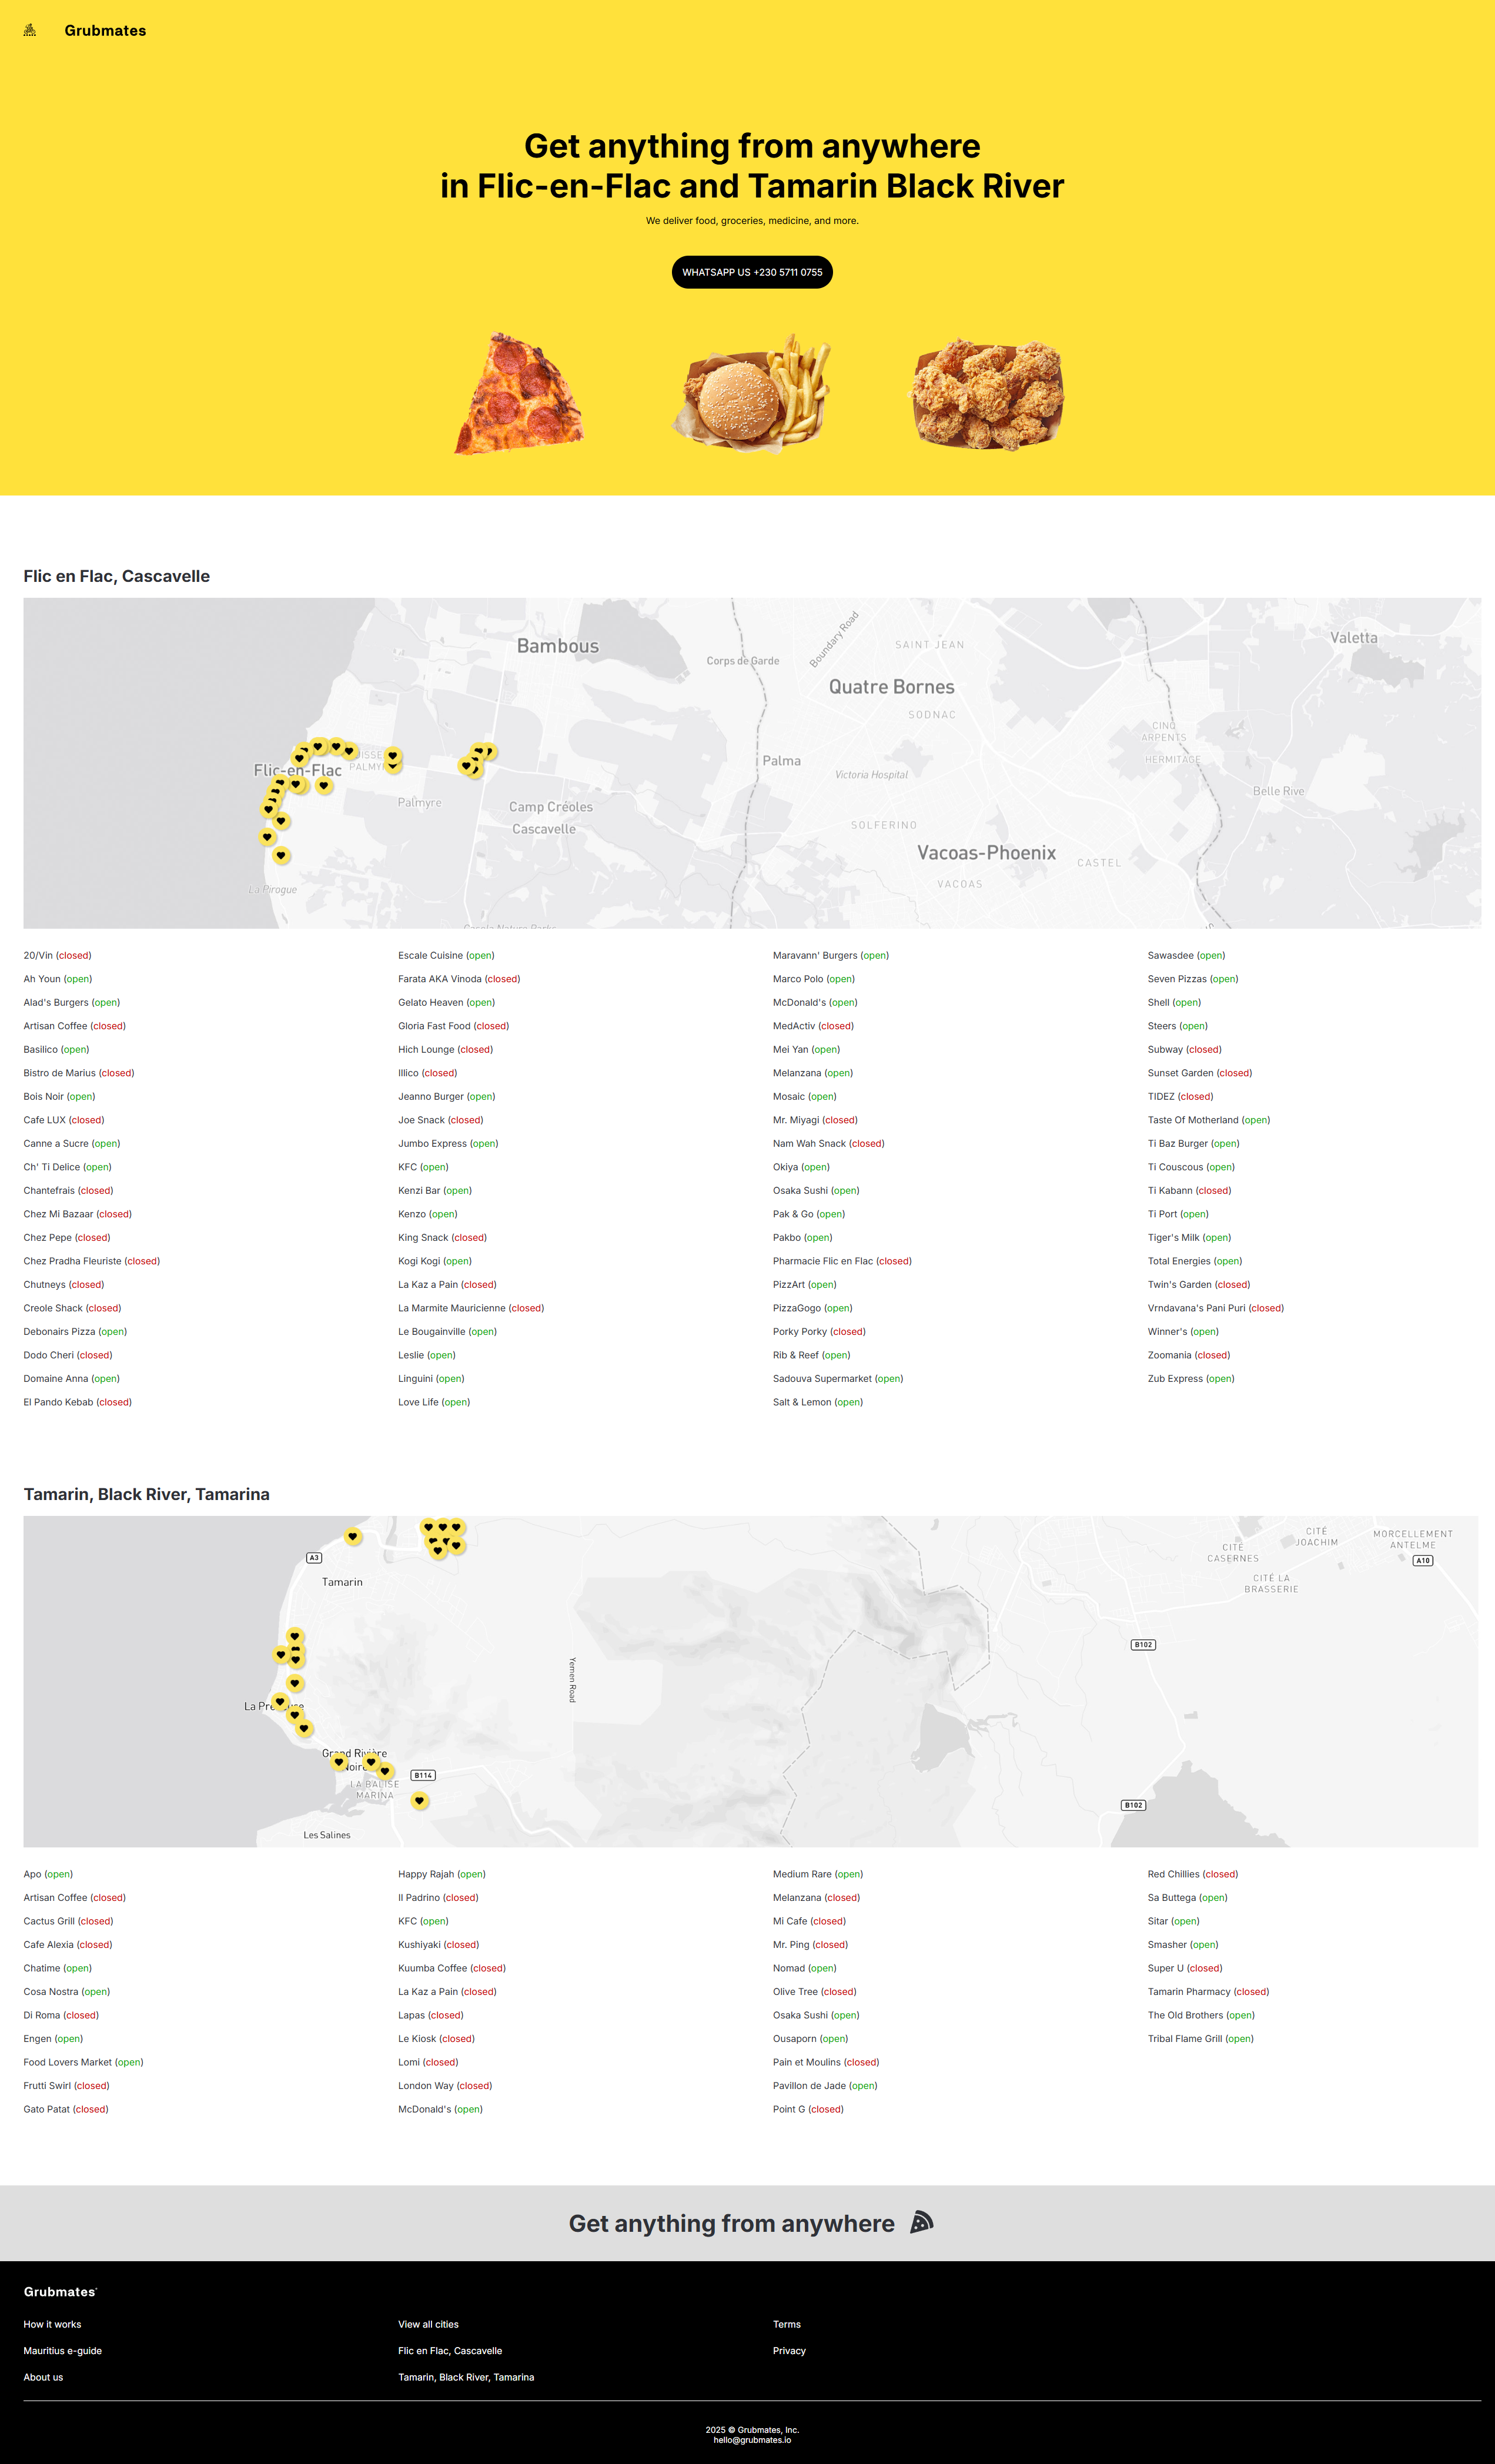The height and width of the screenshot is (2464, 1495).
Task: Open the WhatsApp us button
Action: tap(752, 272)
